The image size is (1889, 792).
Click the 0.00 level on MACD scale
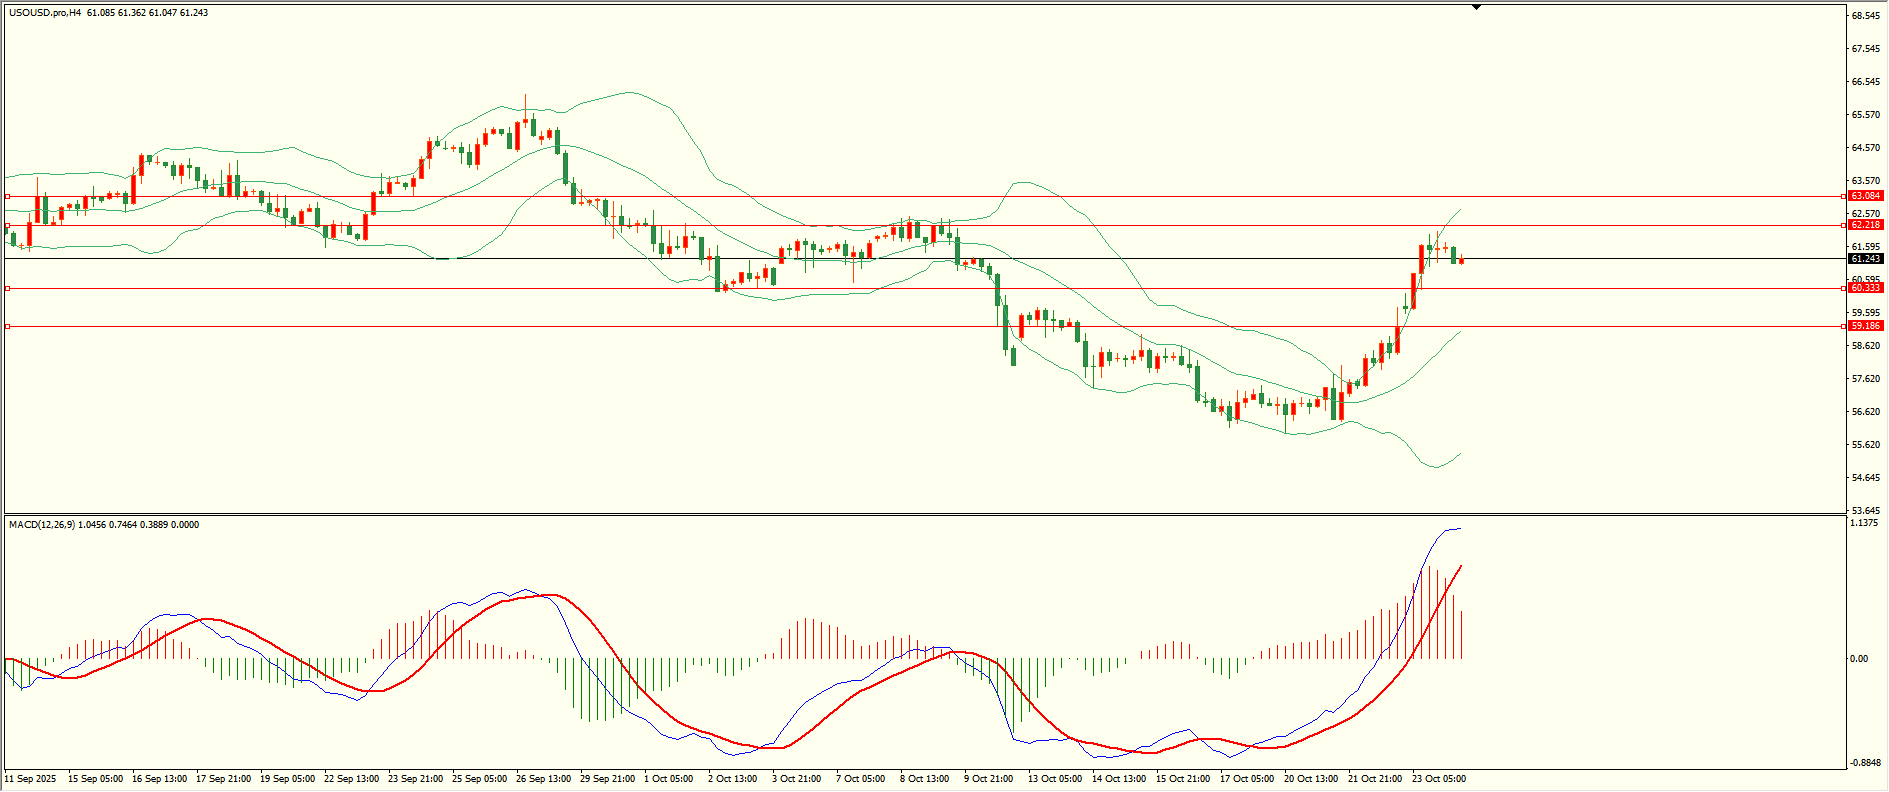click(1858, 659)
